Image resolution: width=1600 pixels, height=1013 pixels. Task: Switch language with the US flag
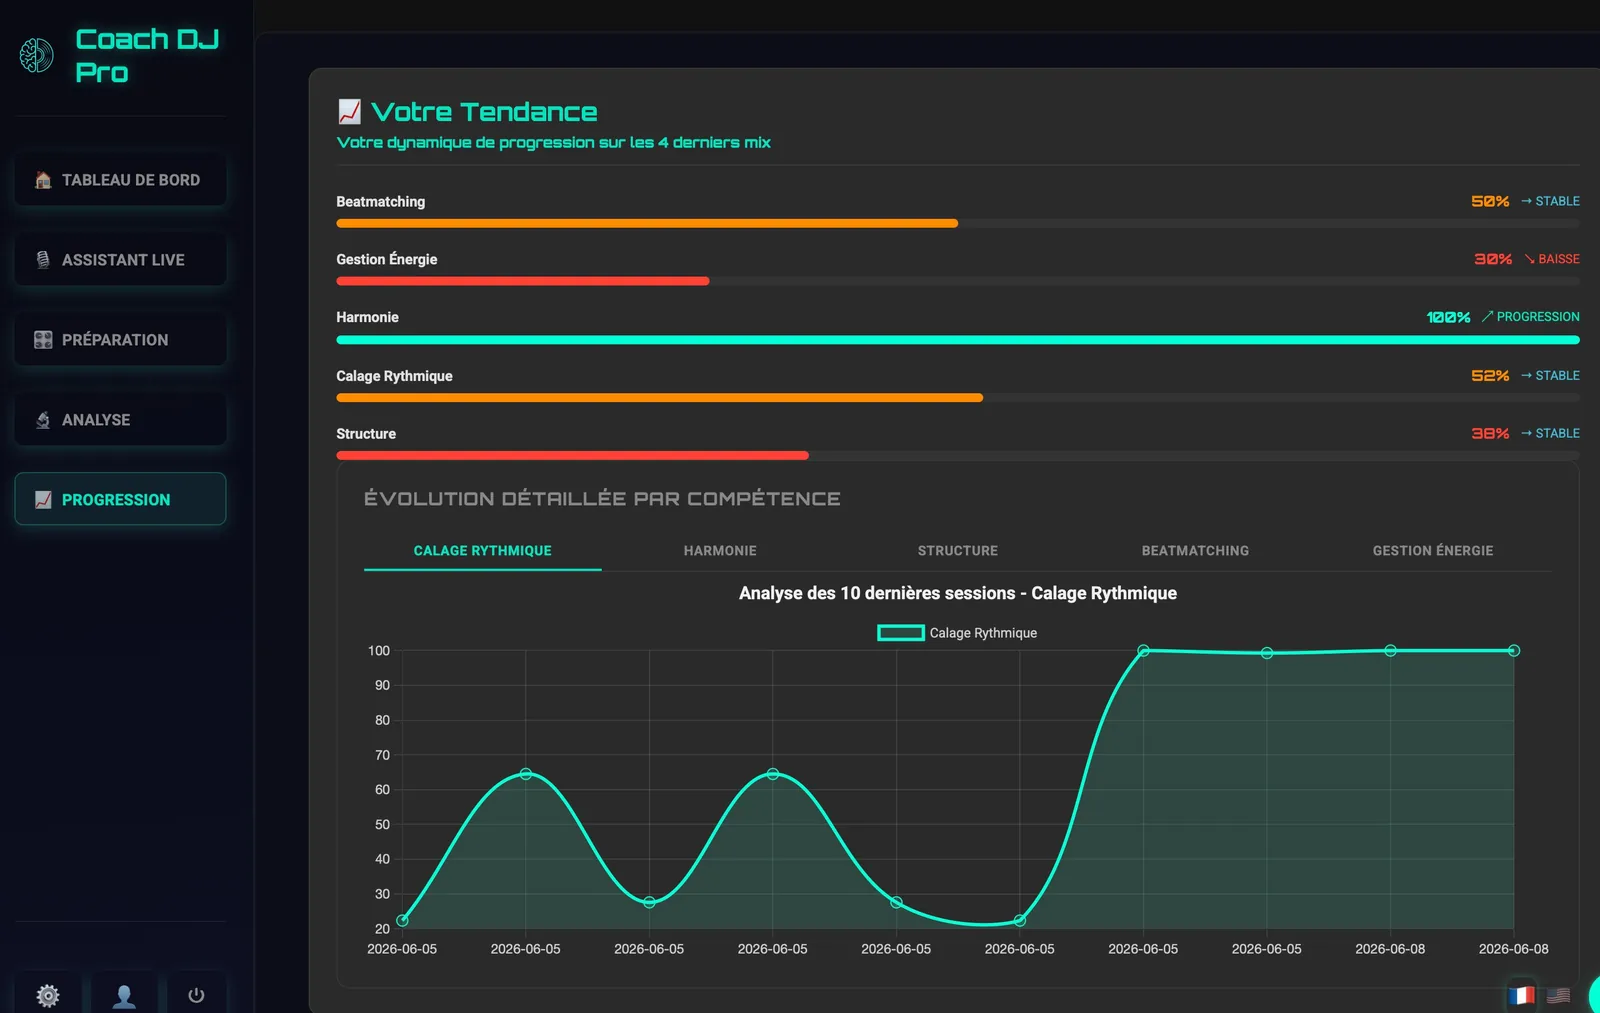1558,995
